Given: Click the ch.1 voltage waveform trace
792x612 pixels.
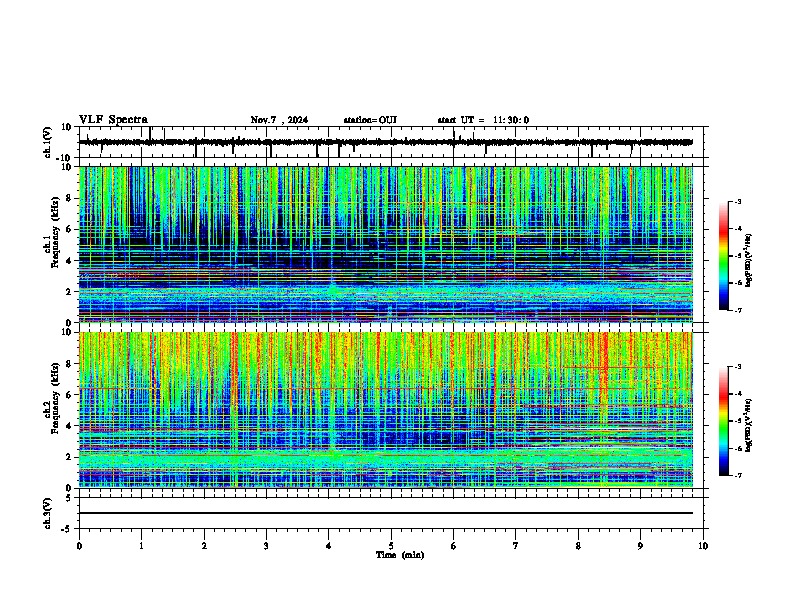Looking at the screenshot, I should click(386, 142).
